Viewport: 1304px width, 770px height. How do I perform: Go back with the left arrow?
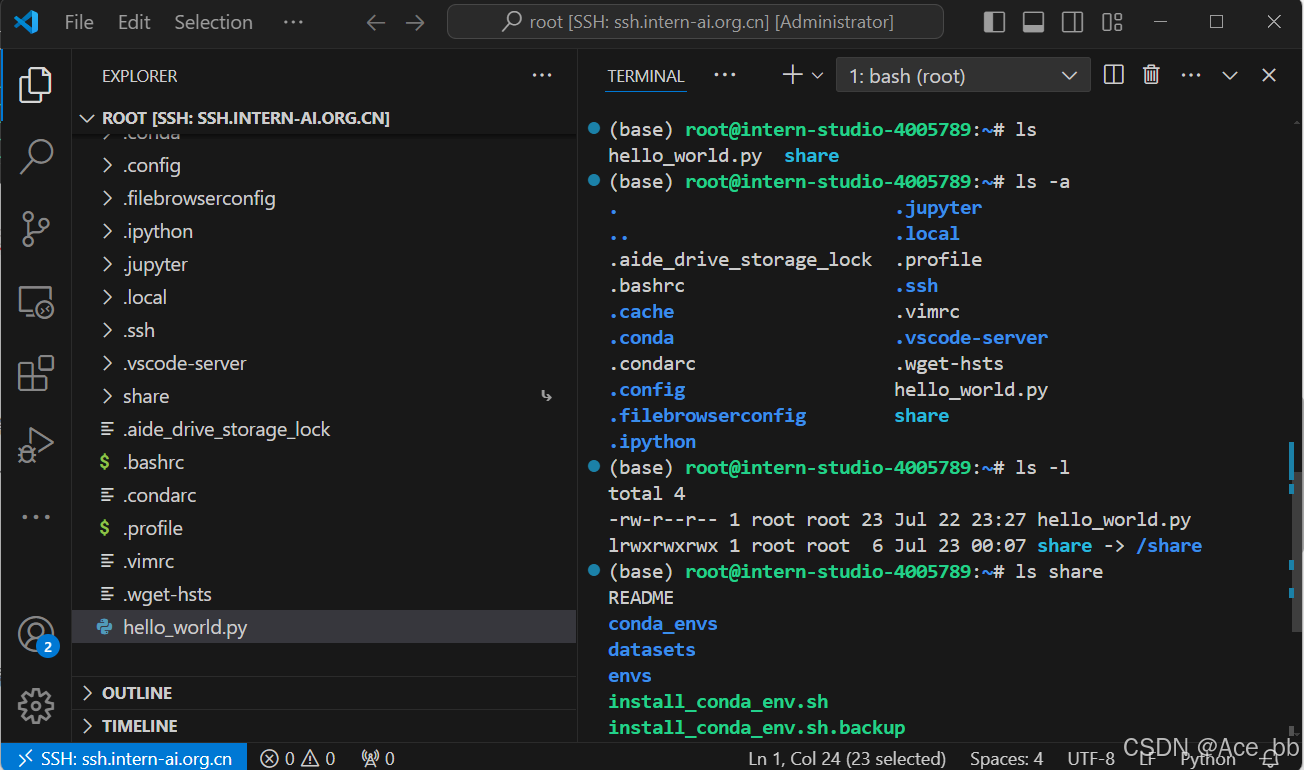point(376,22)
